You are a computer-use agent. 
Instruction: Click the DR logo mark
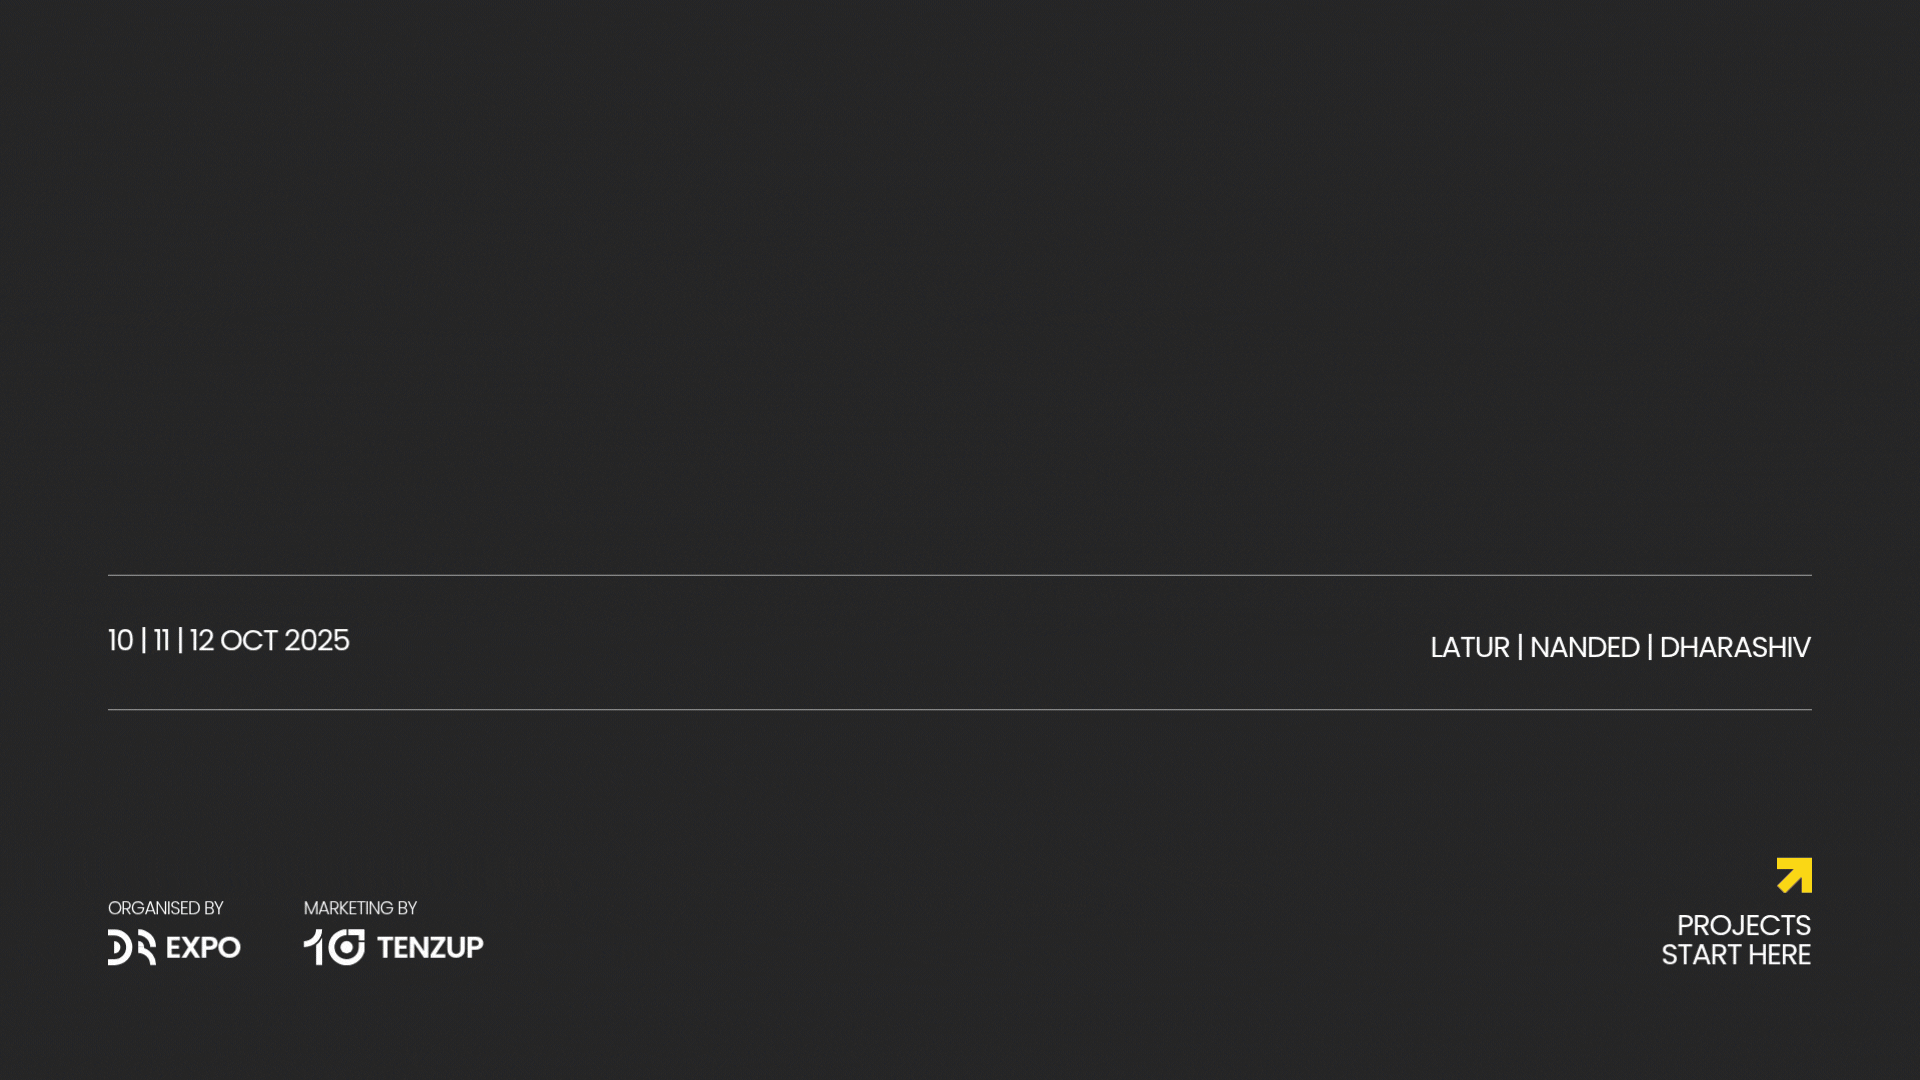pyautogui.click(x=132, y=947)
